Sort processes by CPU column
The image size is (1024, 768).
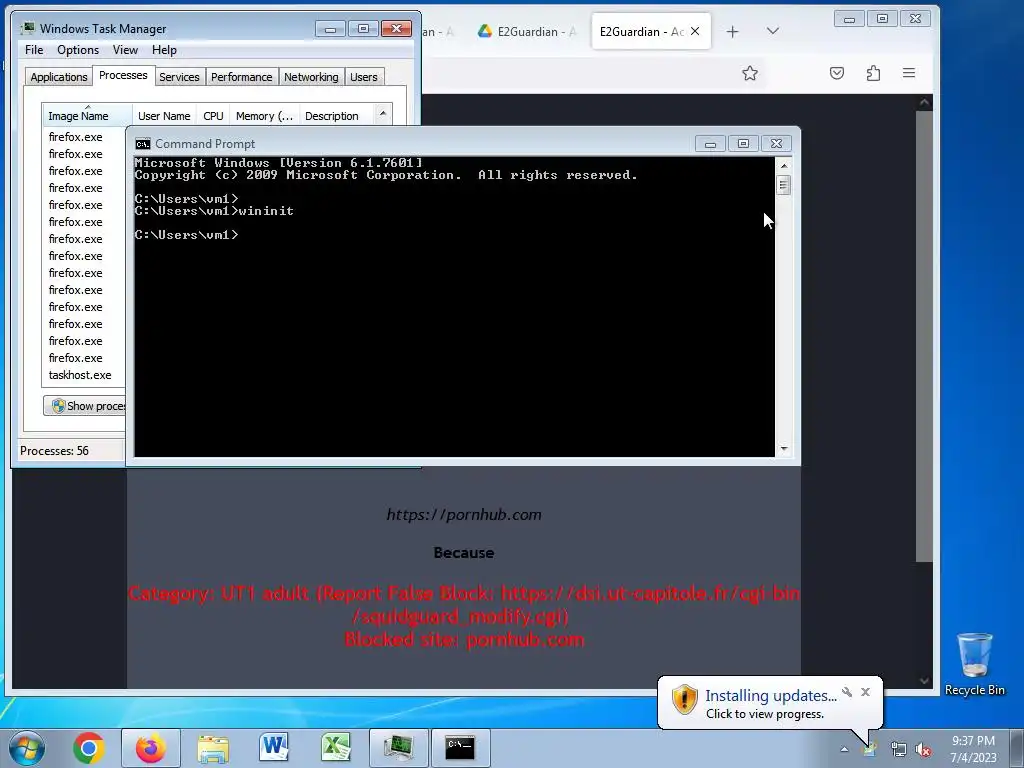(x=213, y=116)
